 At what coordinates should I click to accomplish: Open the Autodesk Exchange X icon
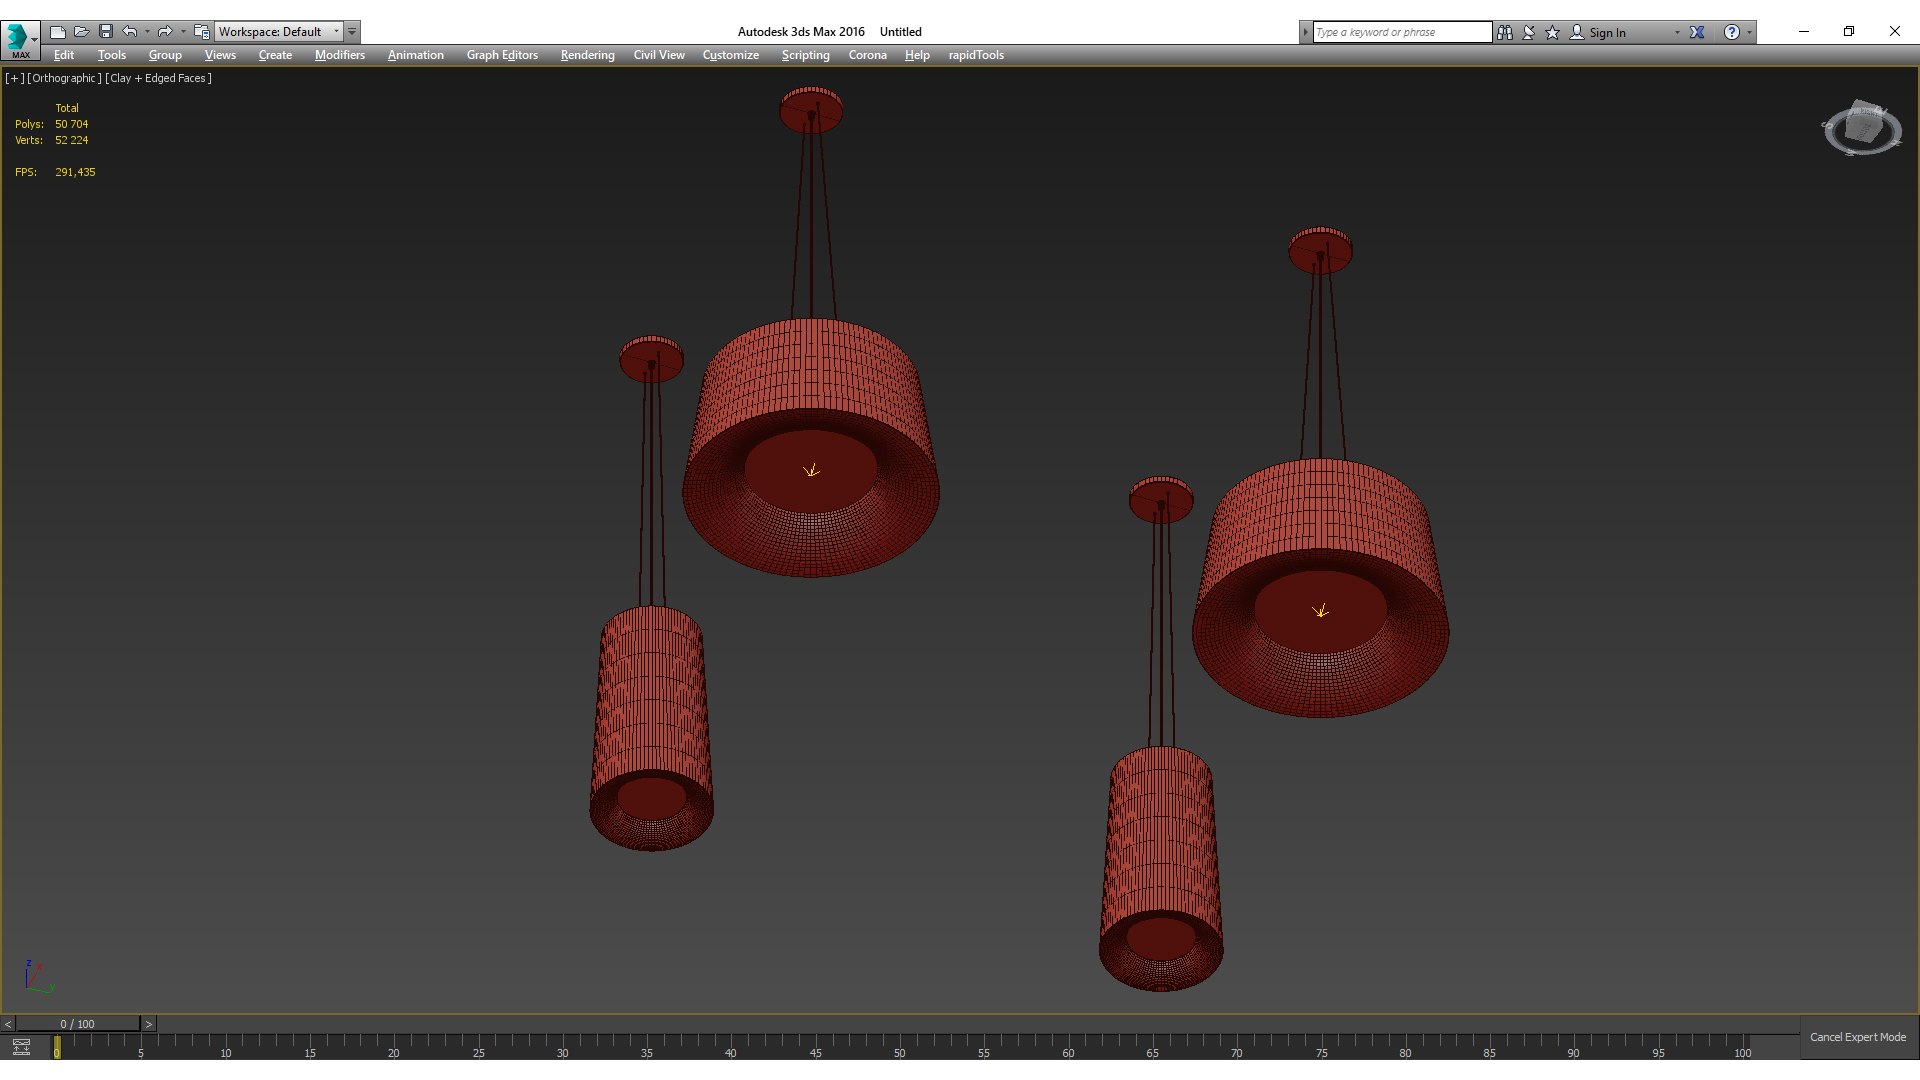click(x=1697, y=32)
